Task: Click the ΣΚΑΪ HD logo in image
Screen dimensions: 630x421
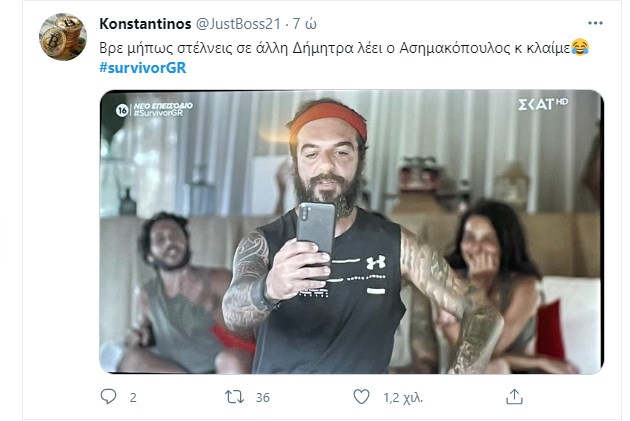Action: (543, 104)
